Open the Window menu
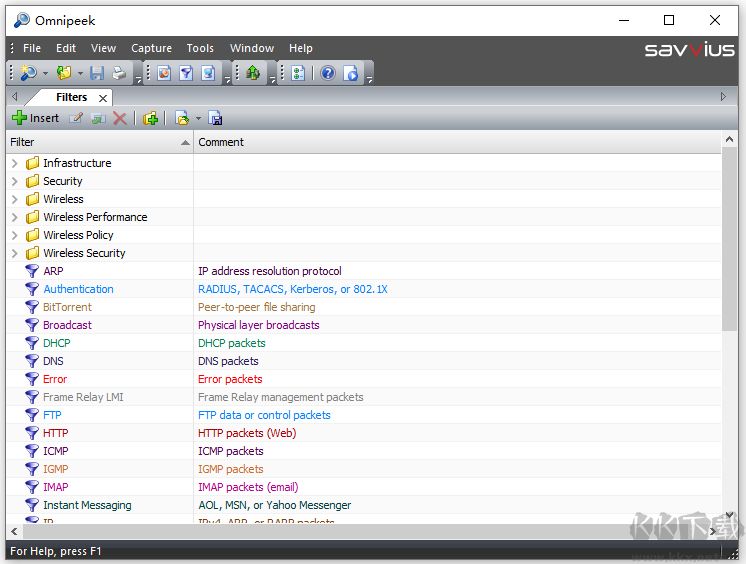Viewport: 746px width, 564px height. 252,48
